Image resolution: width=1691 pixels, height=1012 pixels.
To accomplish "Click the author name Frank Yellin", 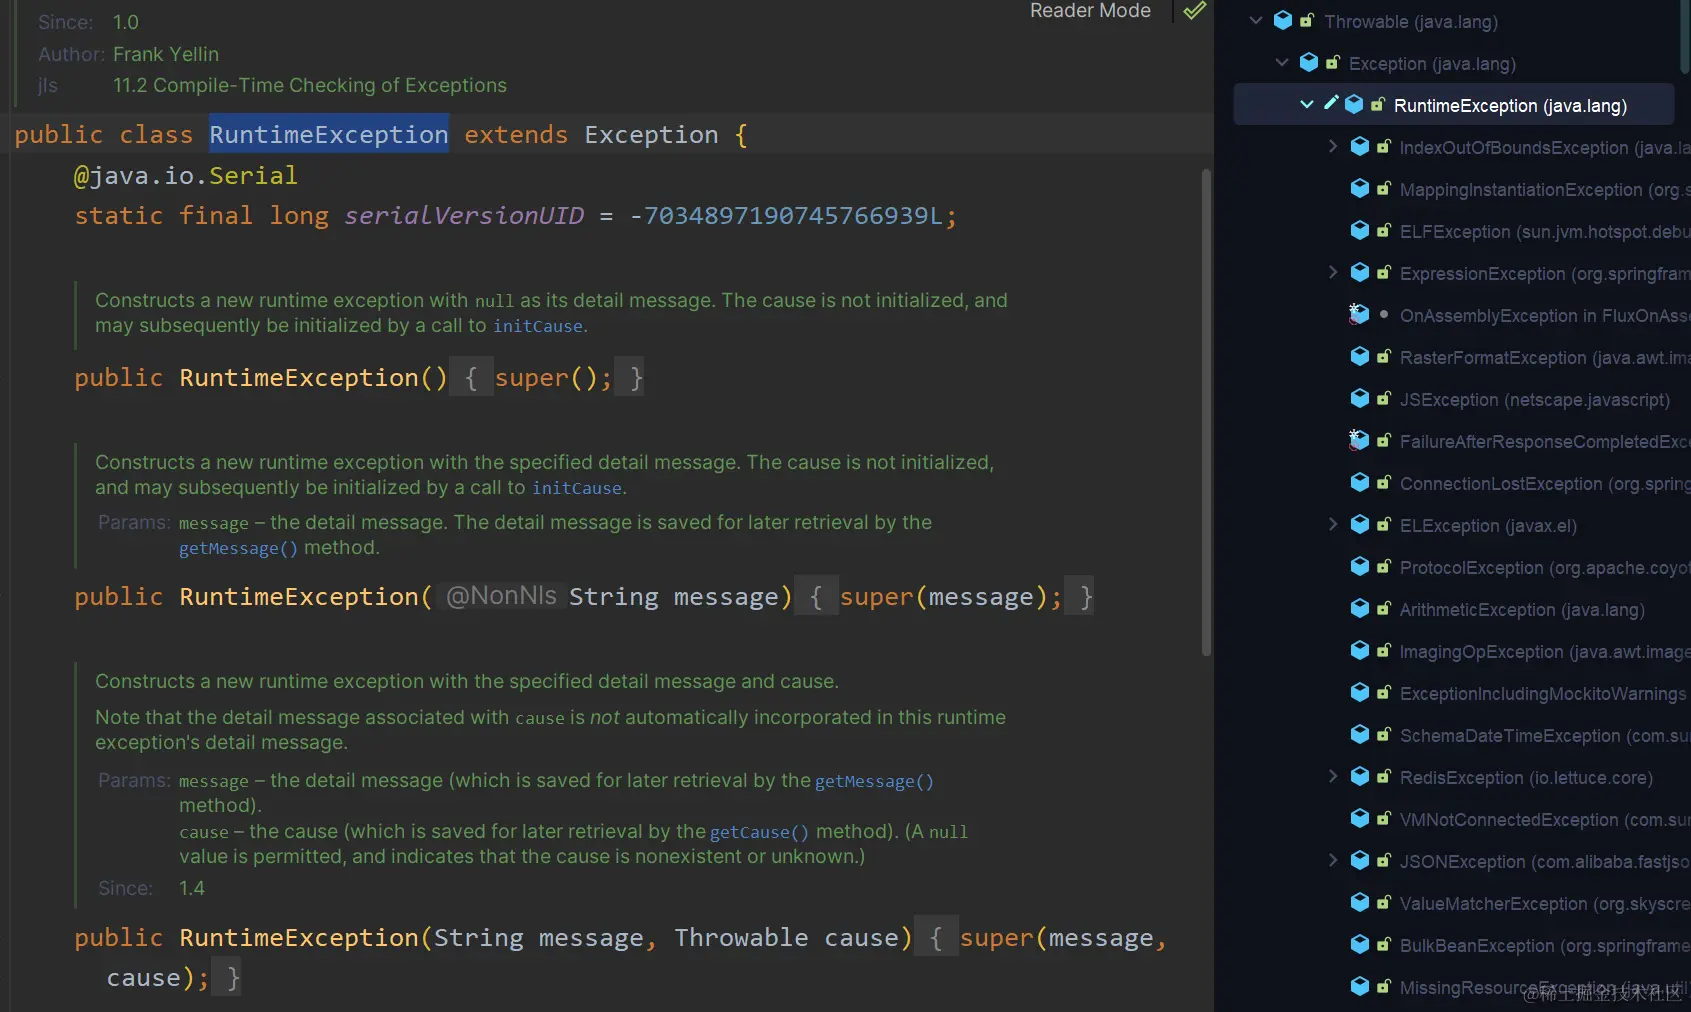I will pos(166,54).
